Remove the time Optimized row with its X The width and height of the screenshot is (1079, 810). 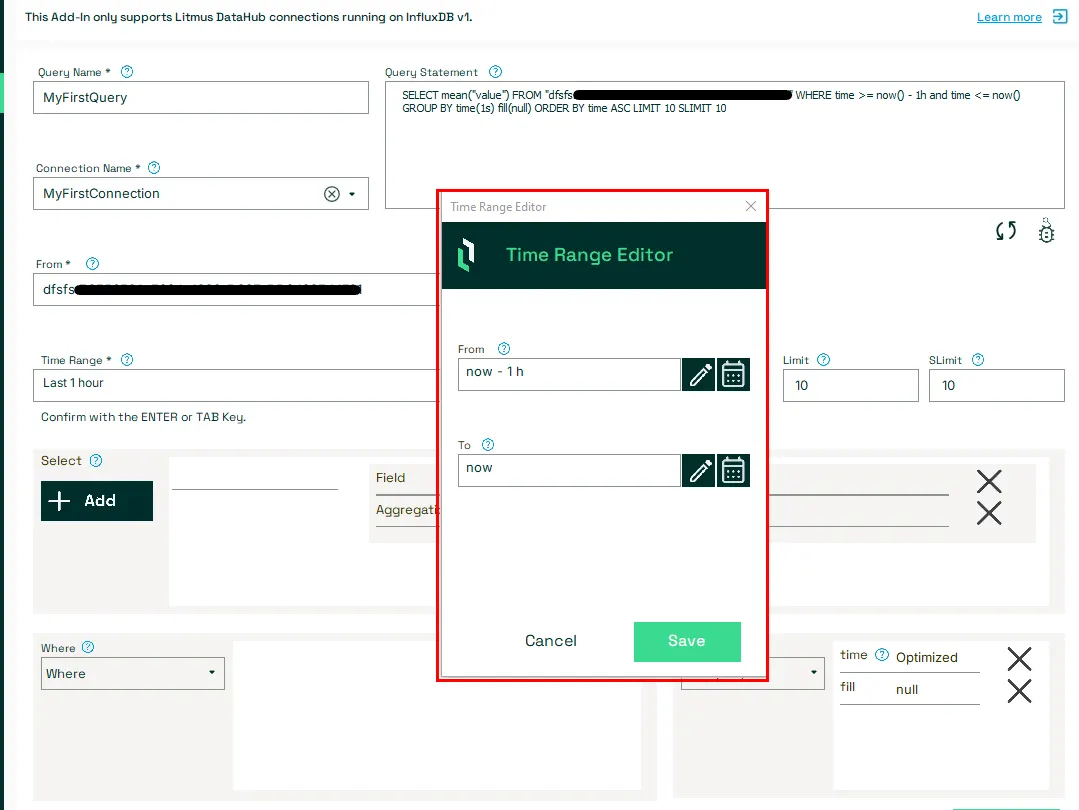(1019, 659)
